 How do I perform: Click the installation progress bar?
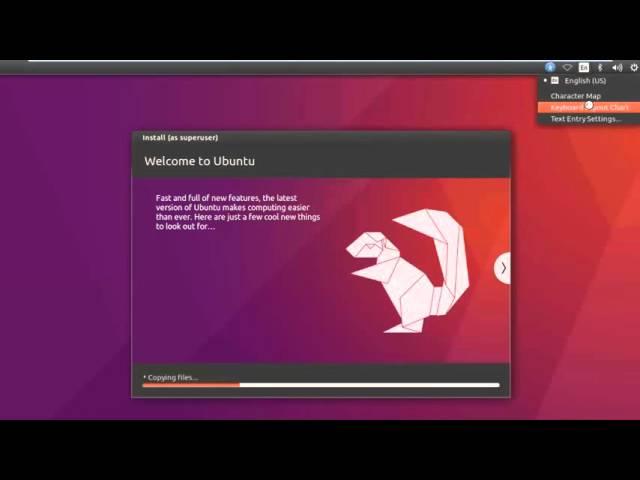321,385
